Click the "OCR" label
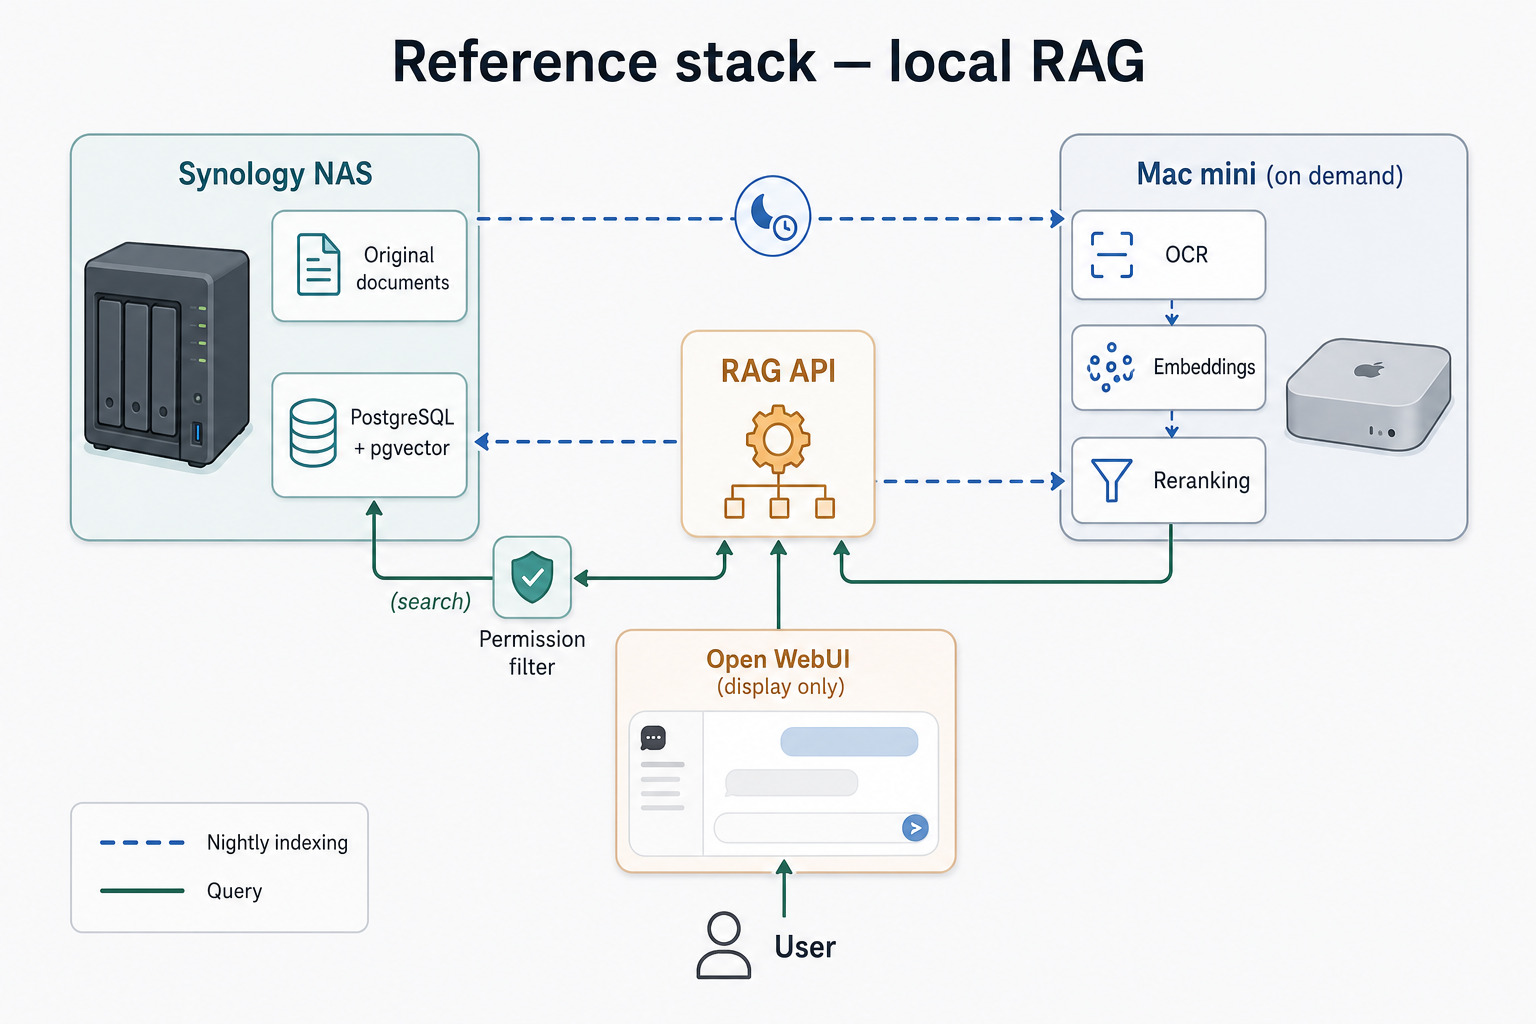The image size is (1536, 1024). (x=1187, y=255)
